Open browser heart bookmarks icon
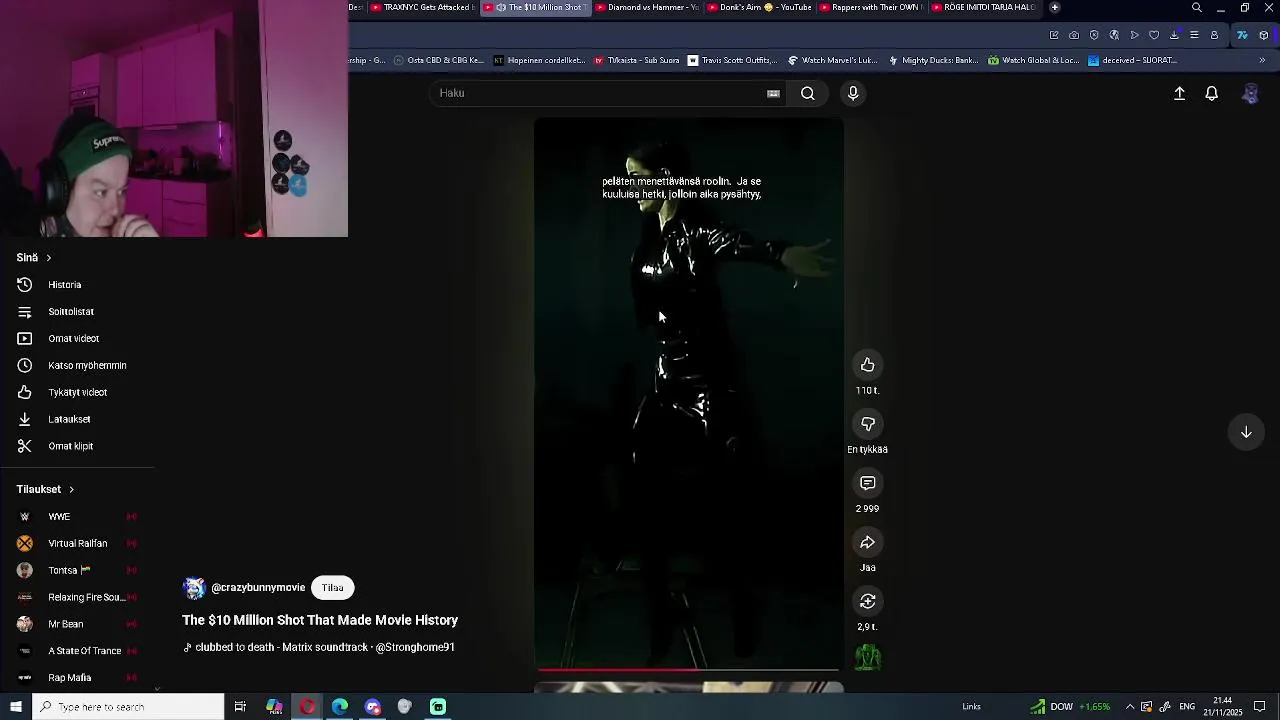 (x=1154, y=35)
